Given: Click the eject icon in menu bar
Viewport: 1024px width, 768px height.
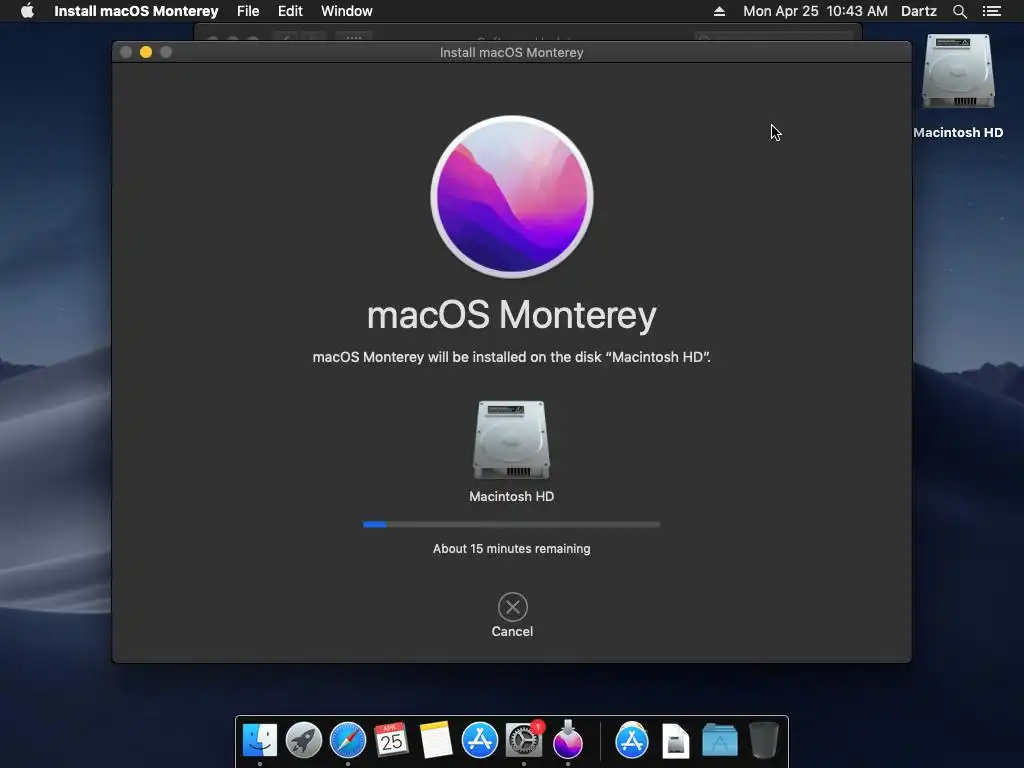Looking at the screenshot, I should pos(719,11).
